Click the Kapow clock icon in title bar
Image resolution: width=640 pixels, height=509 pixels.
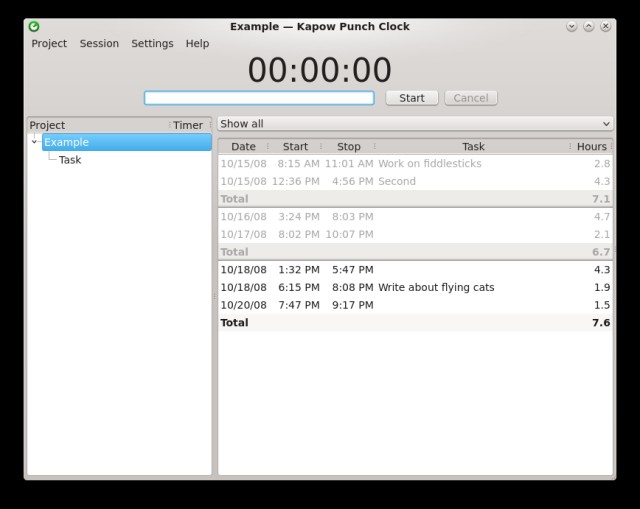click(35, 27)
